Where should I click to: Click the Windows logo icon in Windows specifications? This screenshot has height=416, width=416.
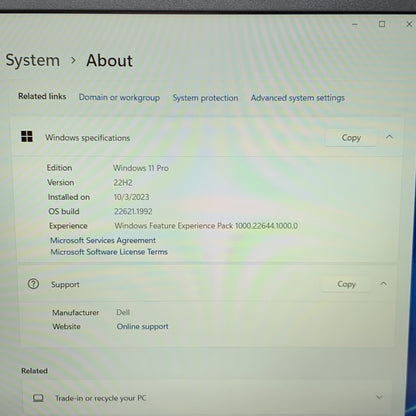point(27,136)
